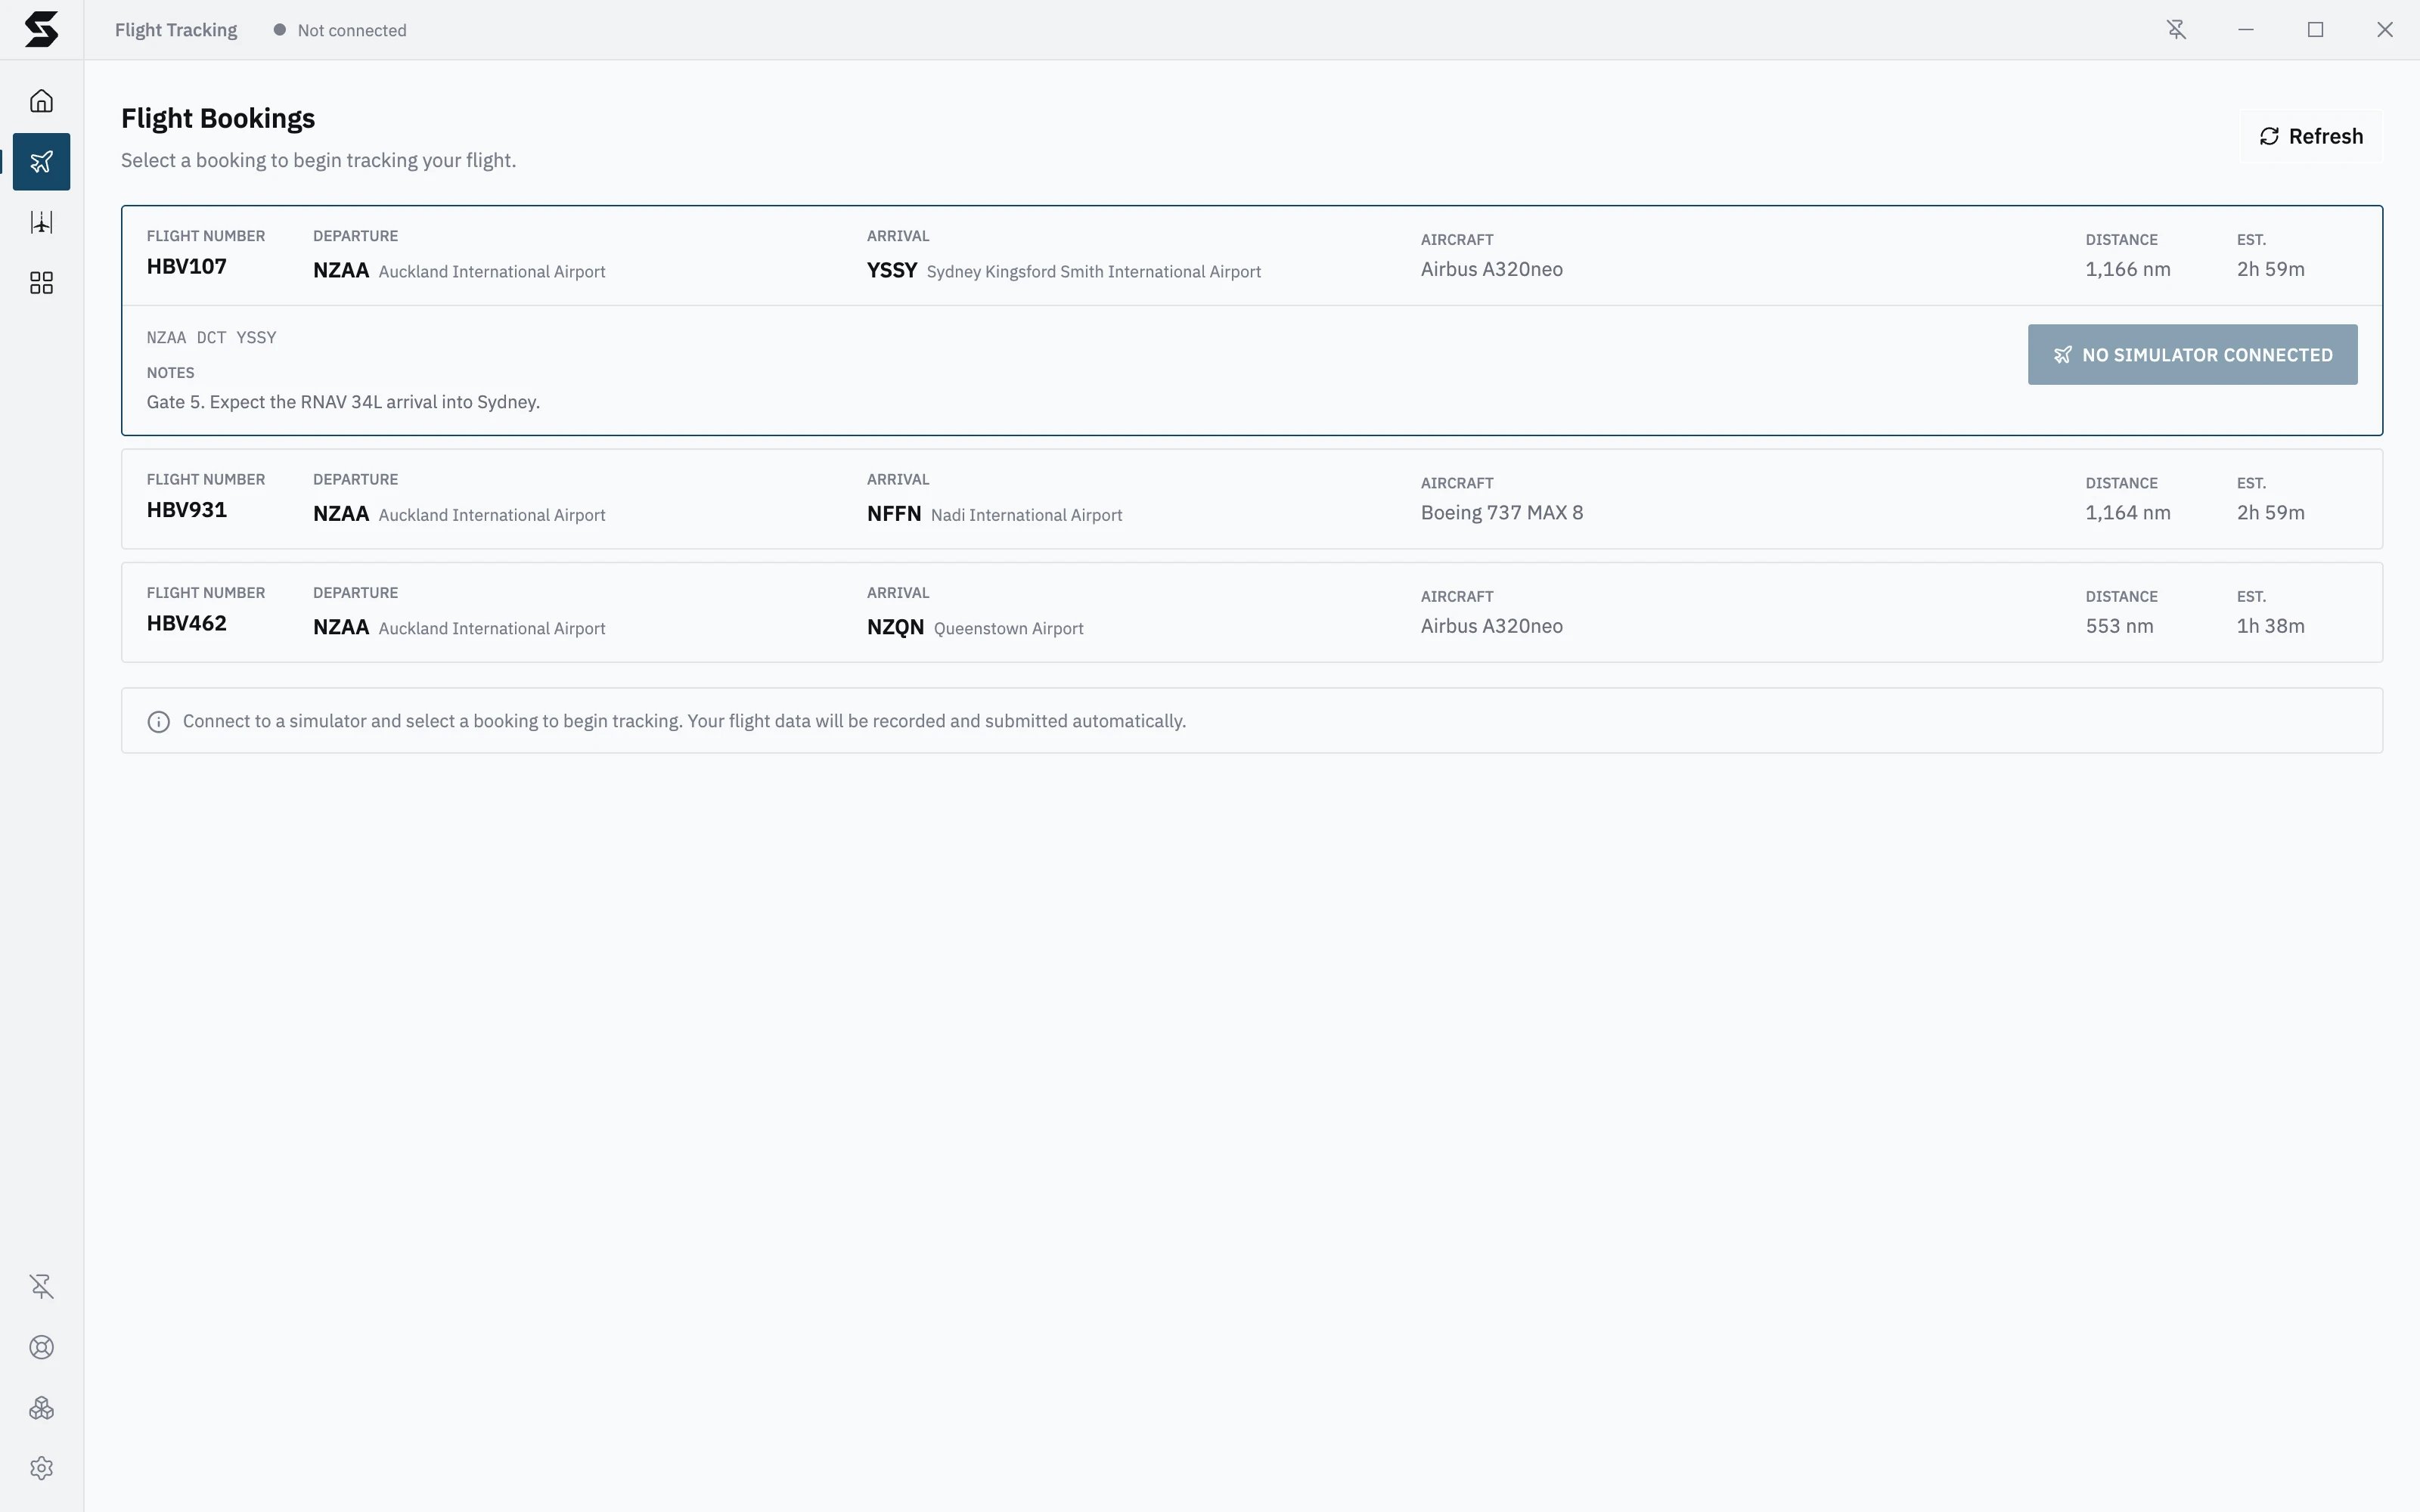Click the HBV107 flight number
2420x1512 pixels.
tap(187, 267)
